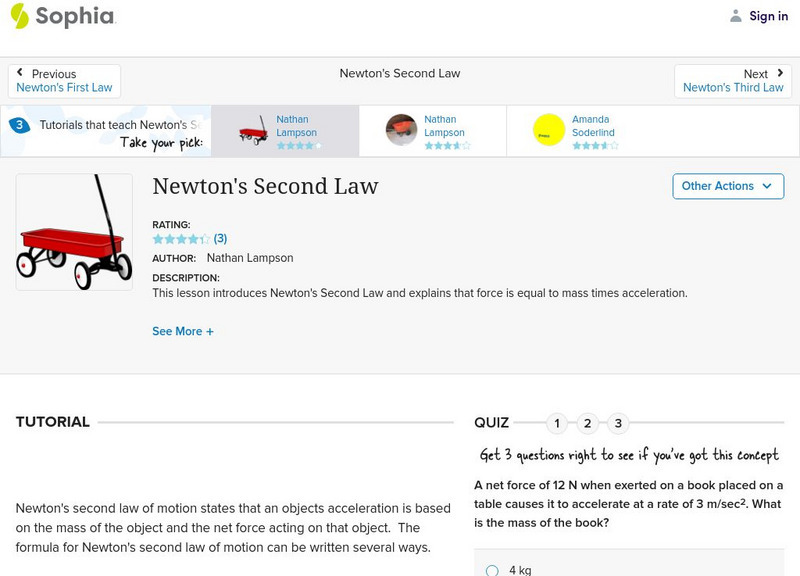This screenshot has height=576, width=800.
Task: Select the 4 kg radio answer
Action: [x=492, y=570]
